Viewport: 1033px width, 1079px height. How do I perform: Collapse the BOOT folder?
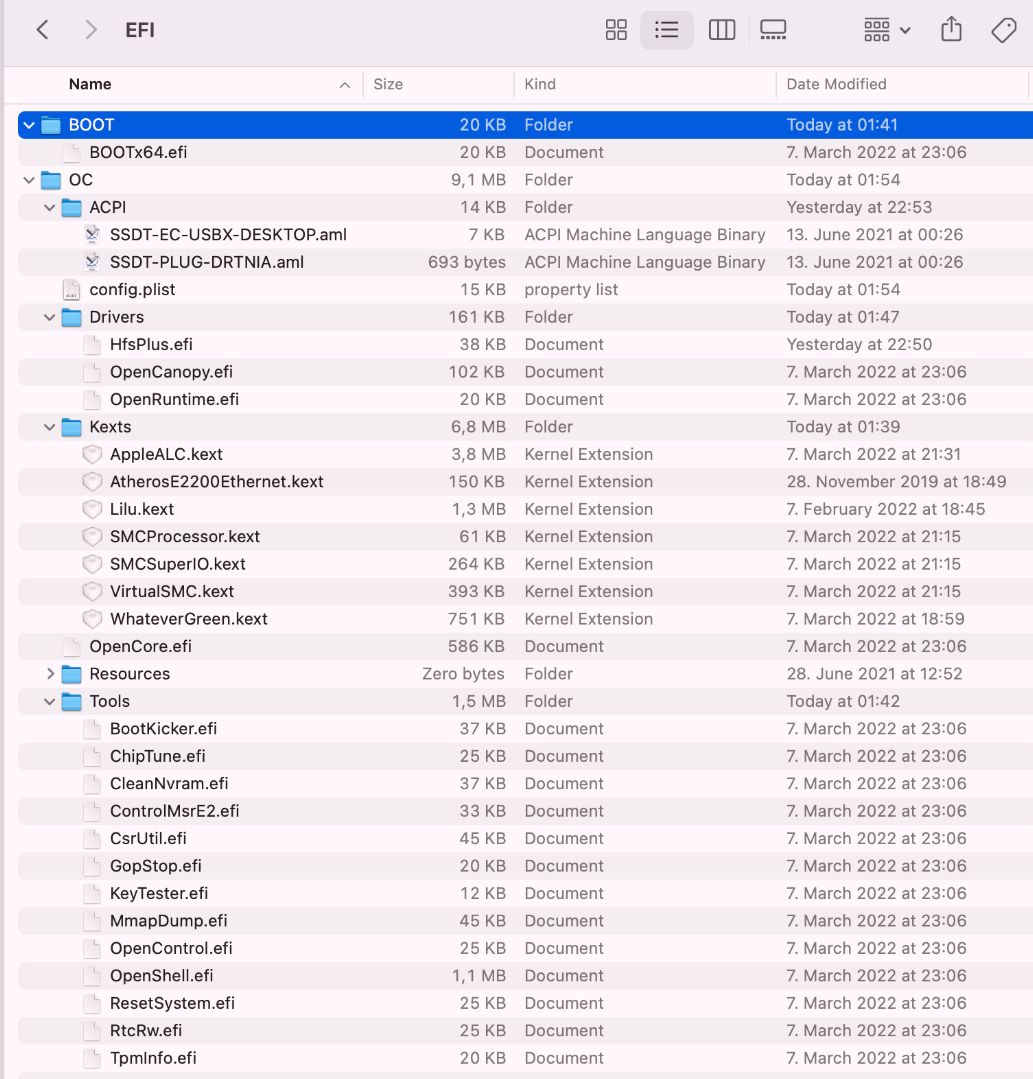coord(29,125)
